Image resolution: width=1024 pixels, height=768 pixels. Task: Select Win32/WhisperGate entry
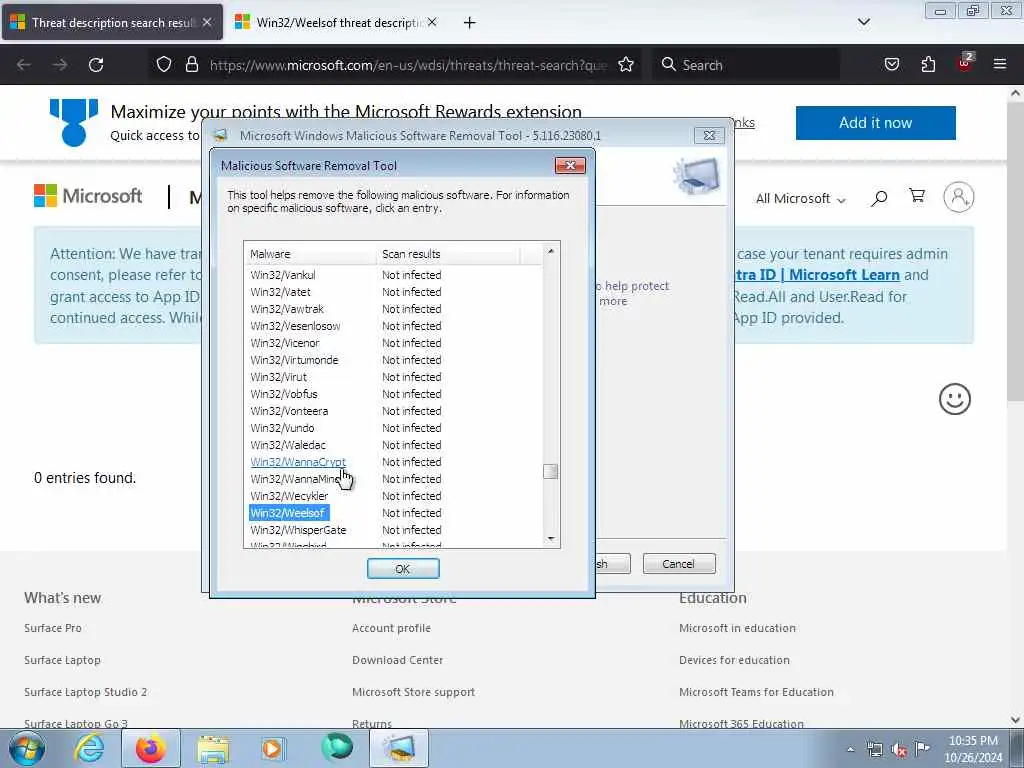click(298, 530)
